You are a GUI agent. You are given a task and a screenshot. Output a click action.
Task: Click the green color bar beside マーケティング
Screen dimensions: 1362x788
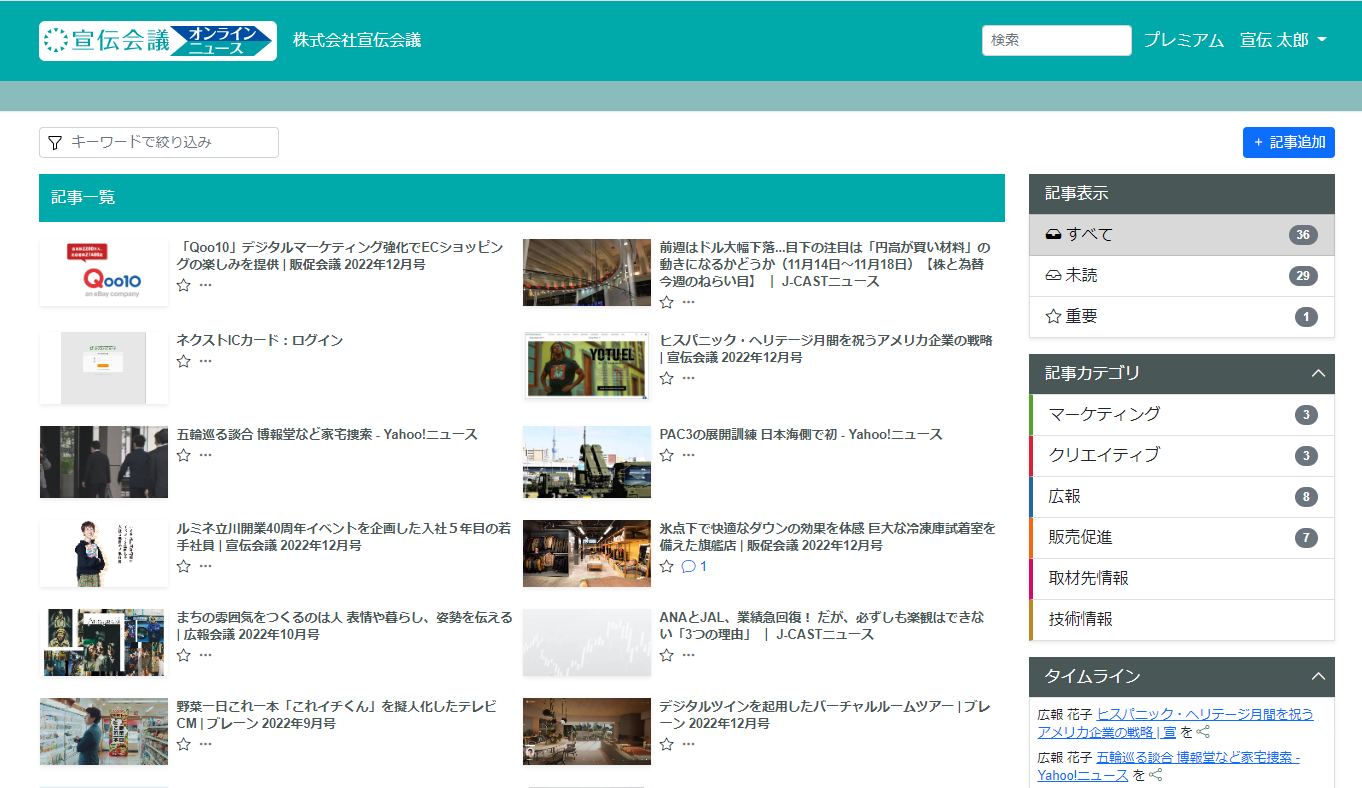[1031, 414]
